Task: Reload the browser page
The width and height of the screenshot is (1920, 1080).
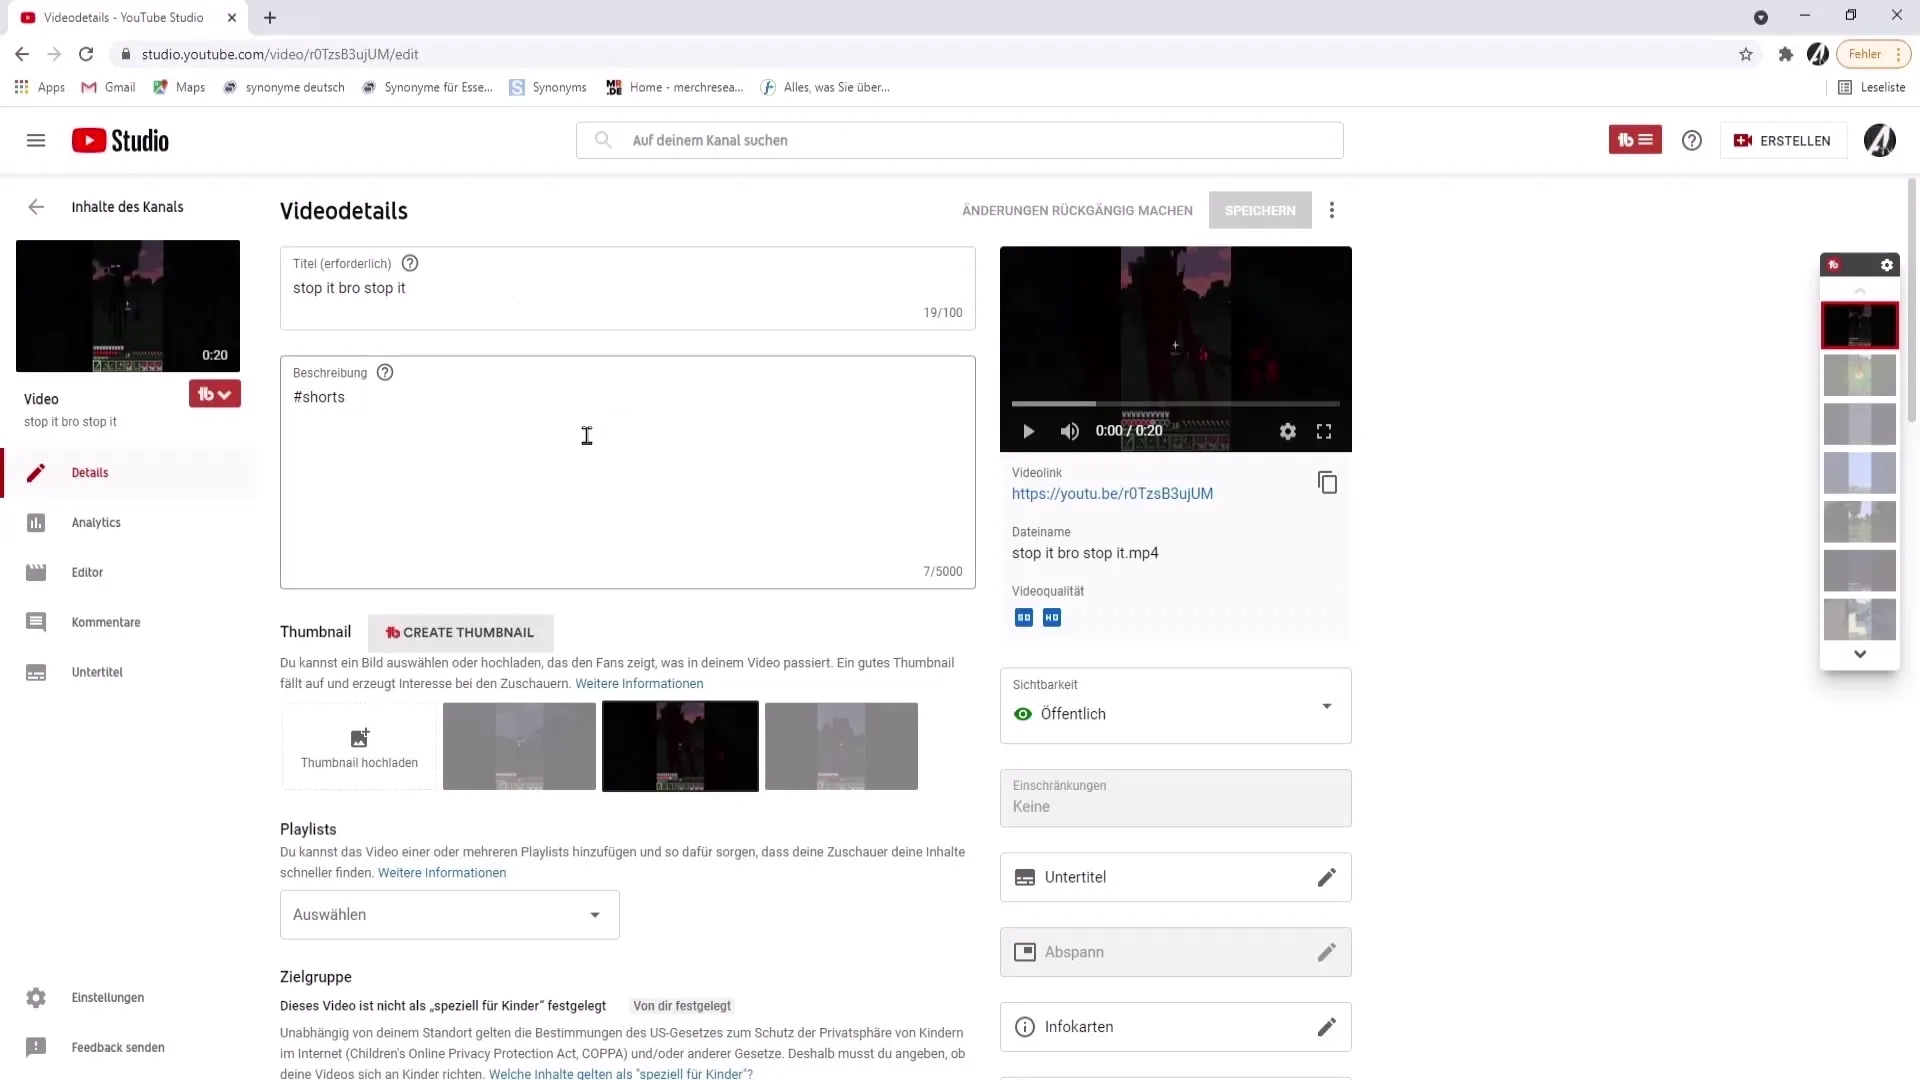Action: (86, 54)
